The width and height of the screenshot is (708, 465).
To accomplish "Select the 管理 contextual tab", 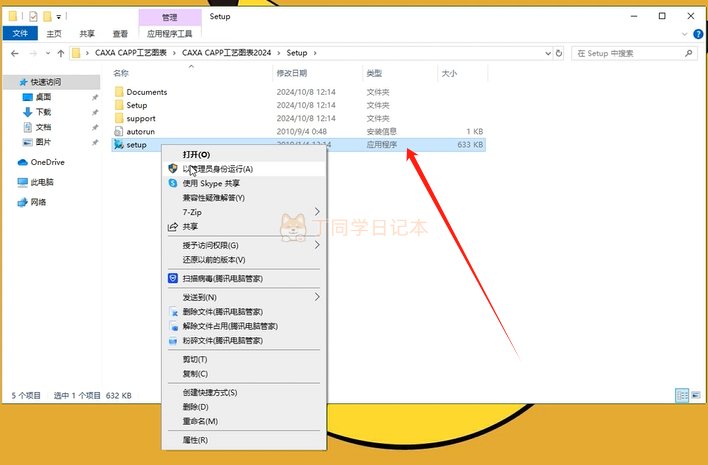I will [x=170, y=17].
